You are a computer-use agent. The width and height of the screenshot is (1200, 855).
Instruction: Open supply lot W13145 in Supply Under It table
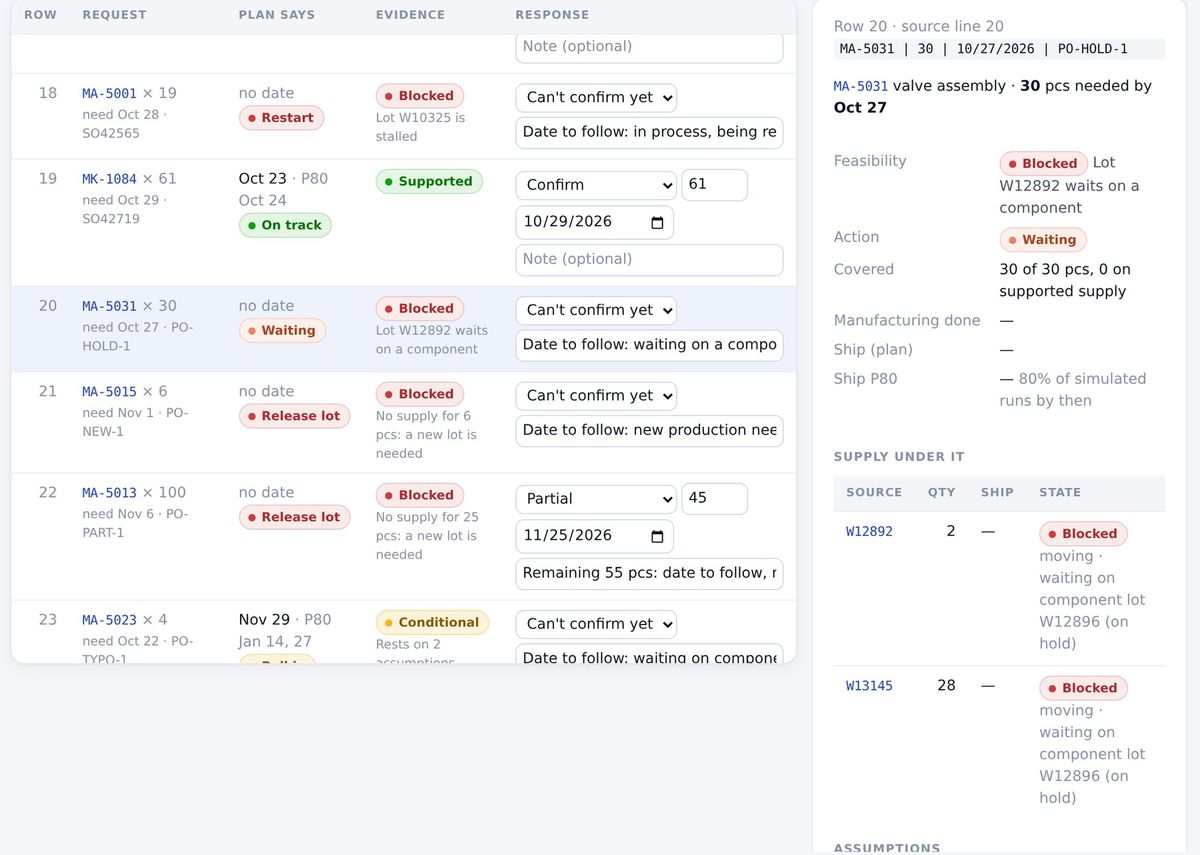point(869,686)
